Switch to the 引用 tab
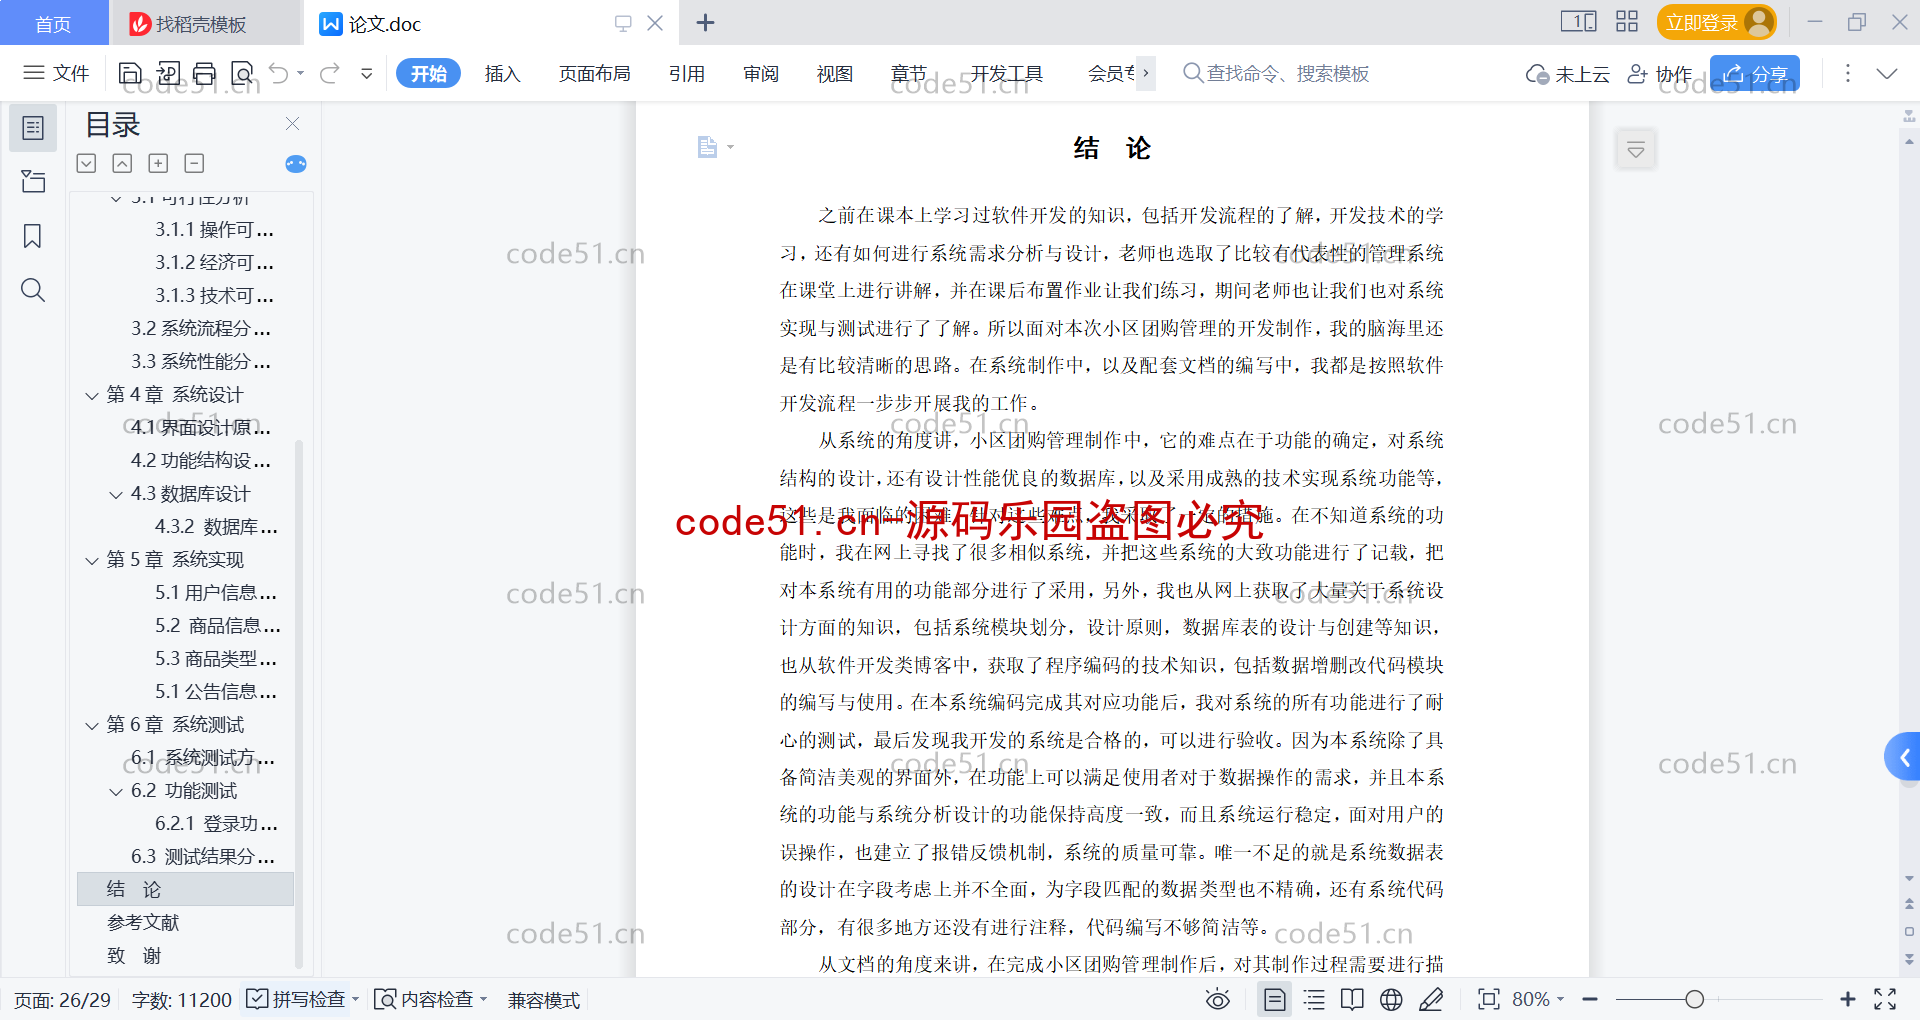1920x1020 pixels. [x=687, y=73]
